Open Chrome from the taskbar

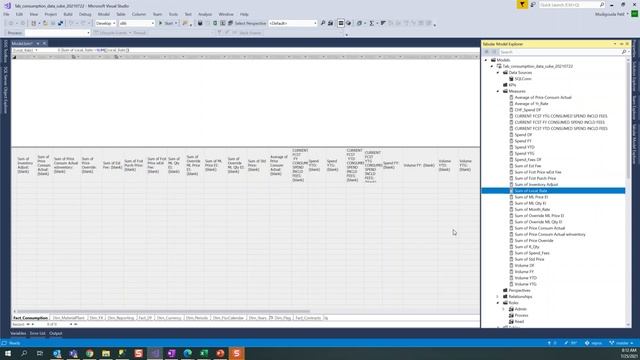[89, 353]
